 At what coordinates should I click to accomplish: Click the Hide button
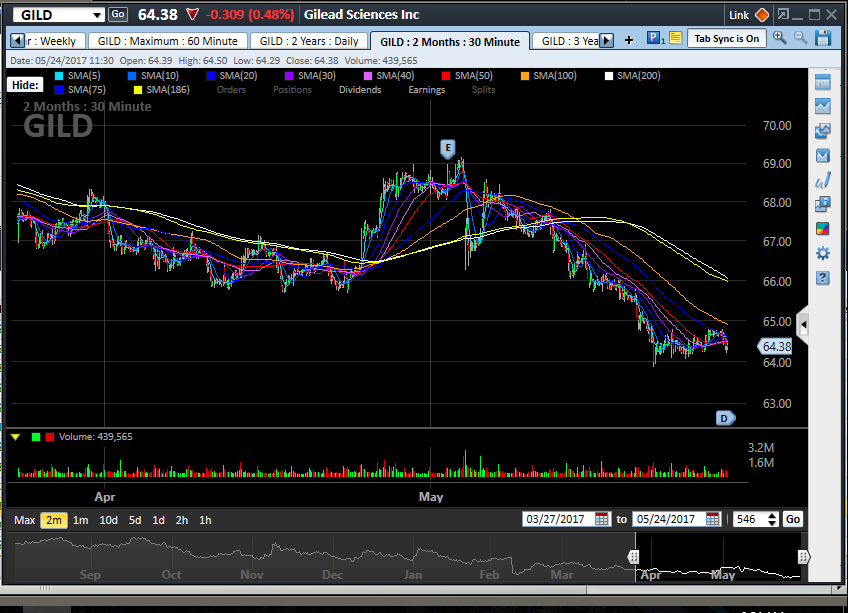tap(25, 85)
